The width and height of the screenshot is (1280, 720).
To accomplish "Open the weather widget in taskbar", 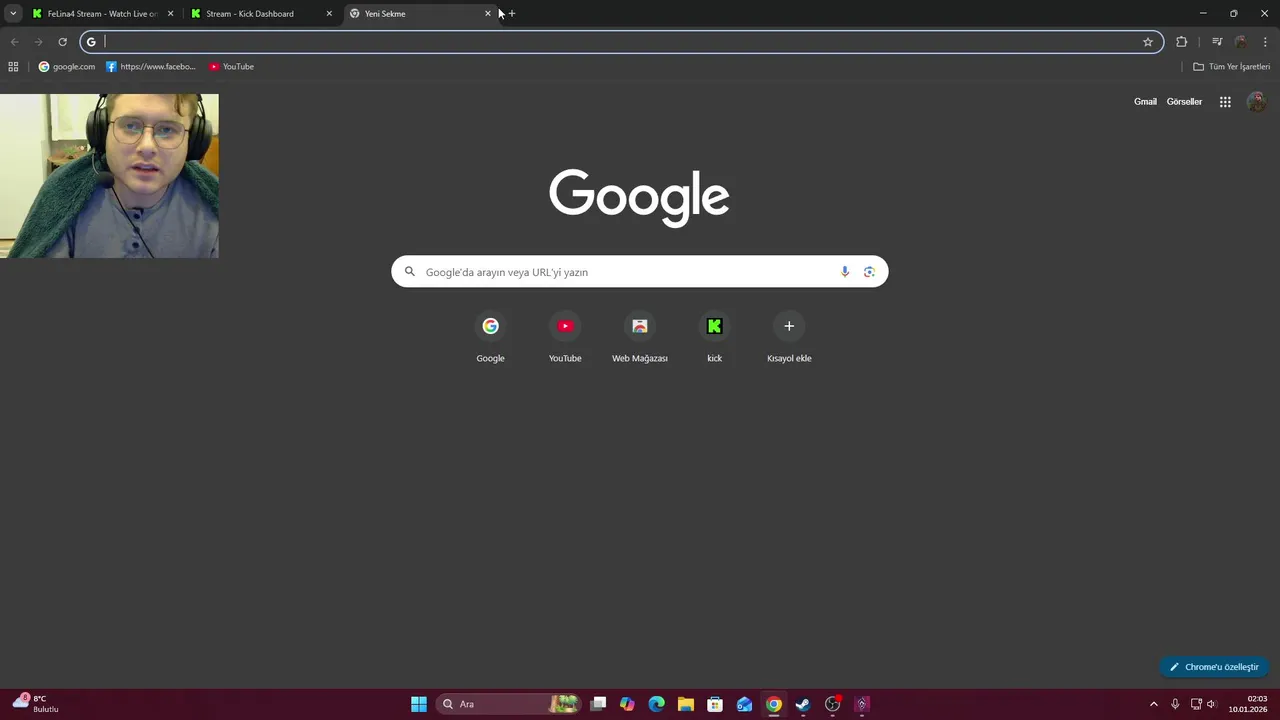I will pos(36,704).
